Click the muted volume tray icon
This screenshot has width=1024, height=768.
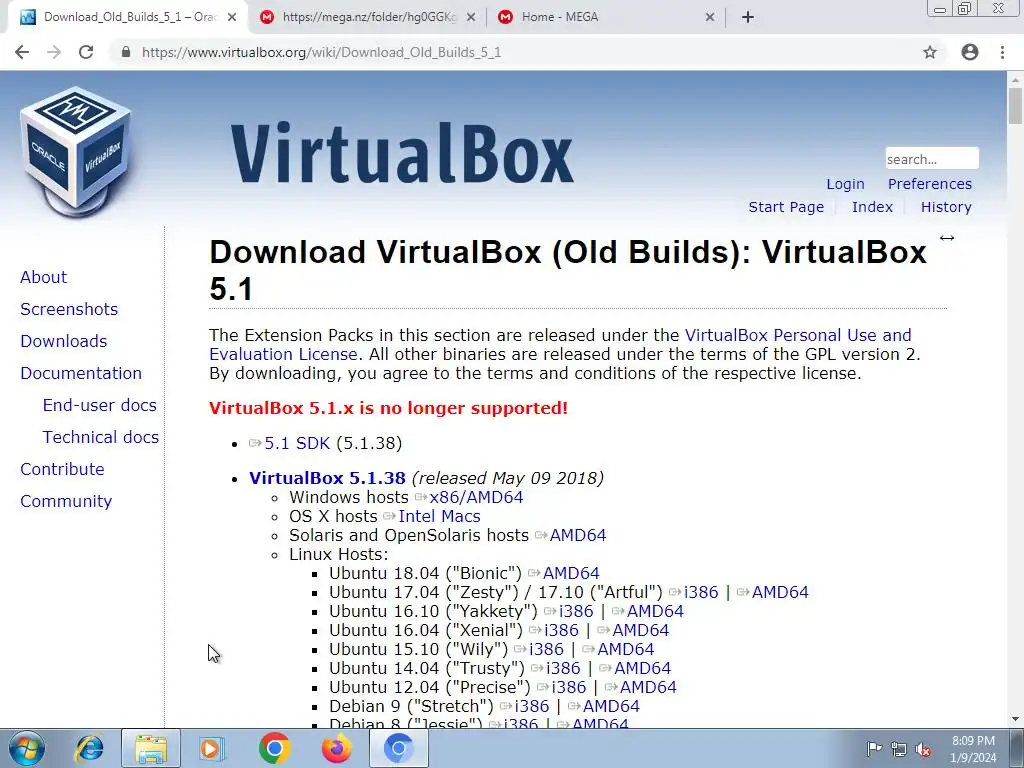point(923,750)
